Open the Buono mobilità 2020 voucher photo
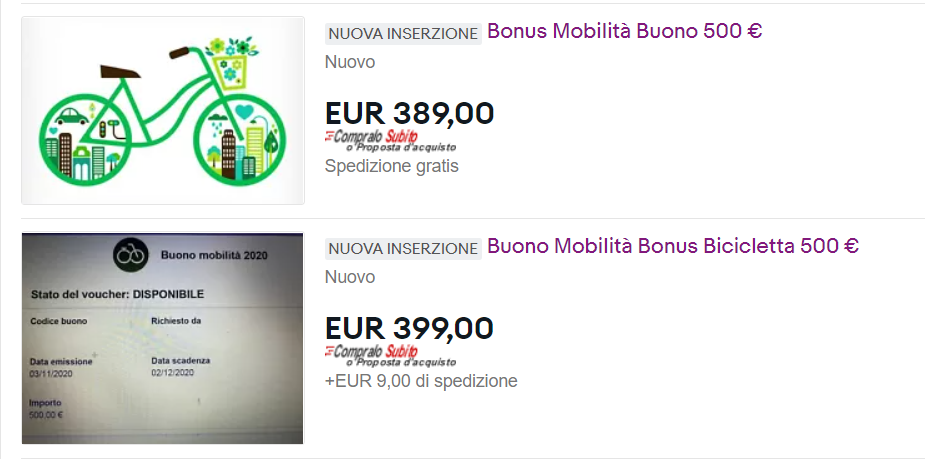The width and height of the screenshot is (925, 459). click(162, 338)
